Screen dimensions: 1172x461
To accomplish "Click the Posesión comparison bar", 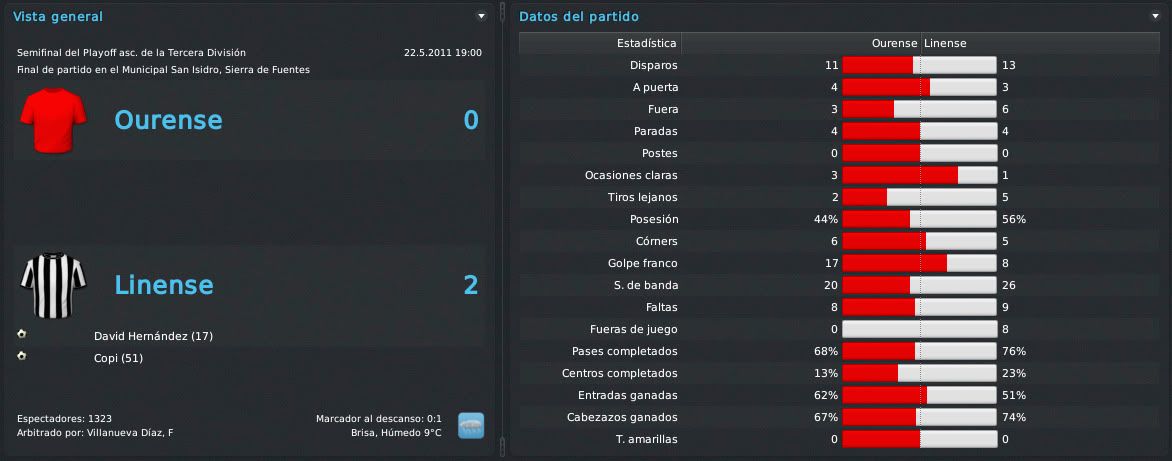I will click(x=919, y=220).
